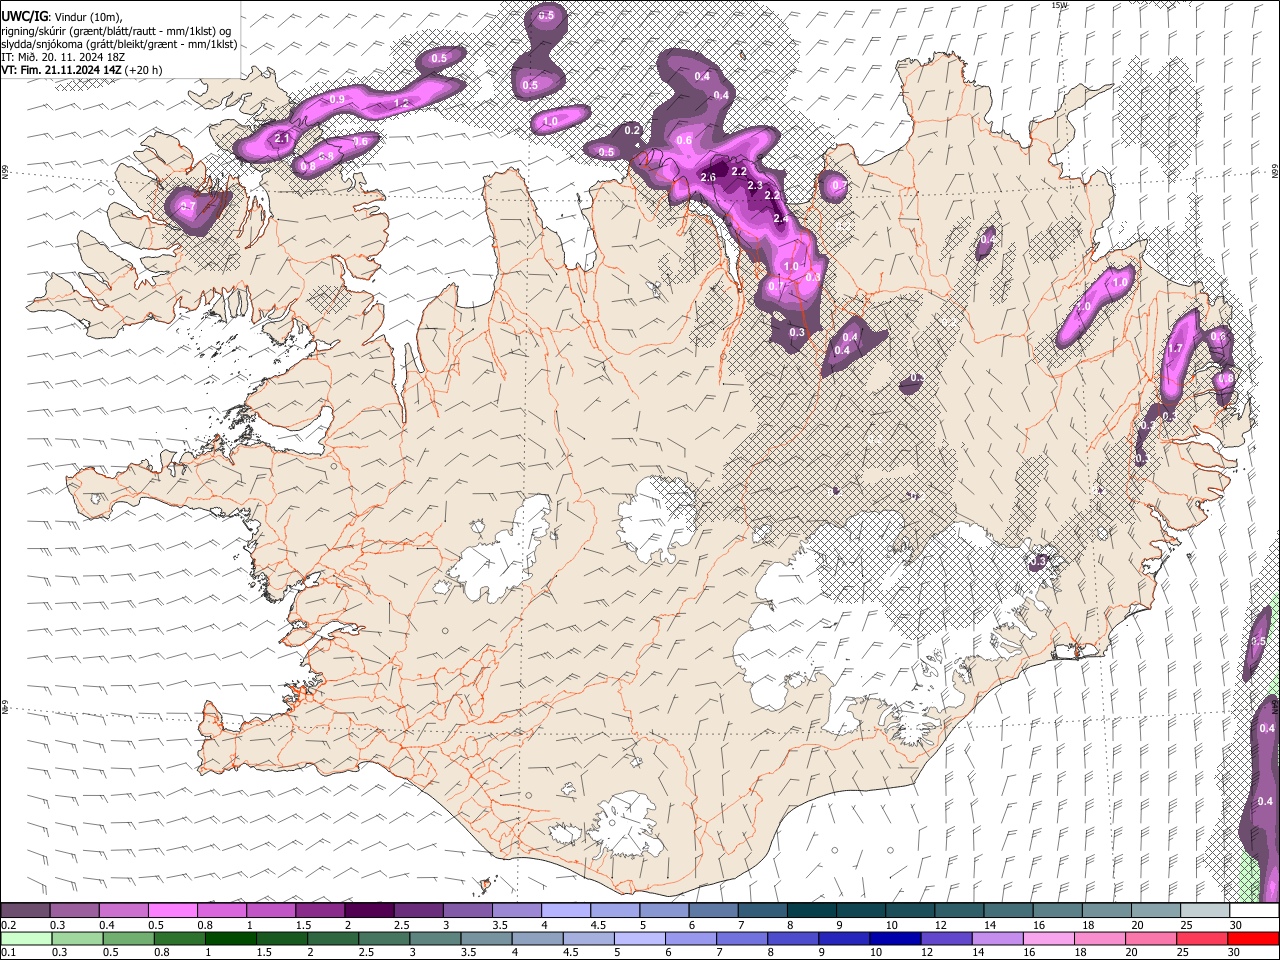Pick upper-scale lavender swatch between 4 and 4.5
This screenshot has width=1280, height=960.
click(x=565, y=911)
